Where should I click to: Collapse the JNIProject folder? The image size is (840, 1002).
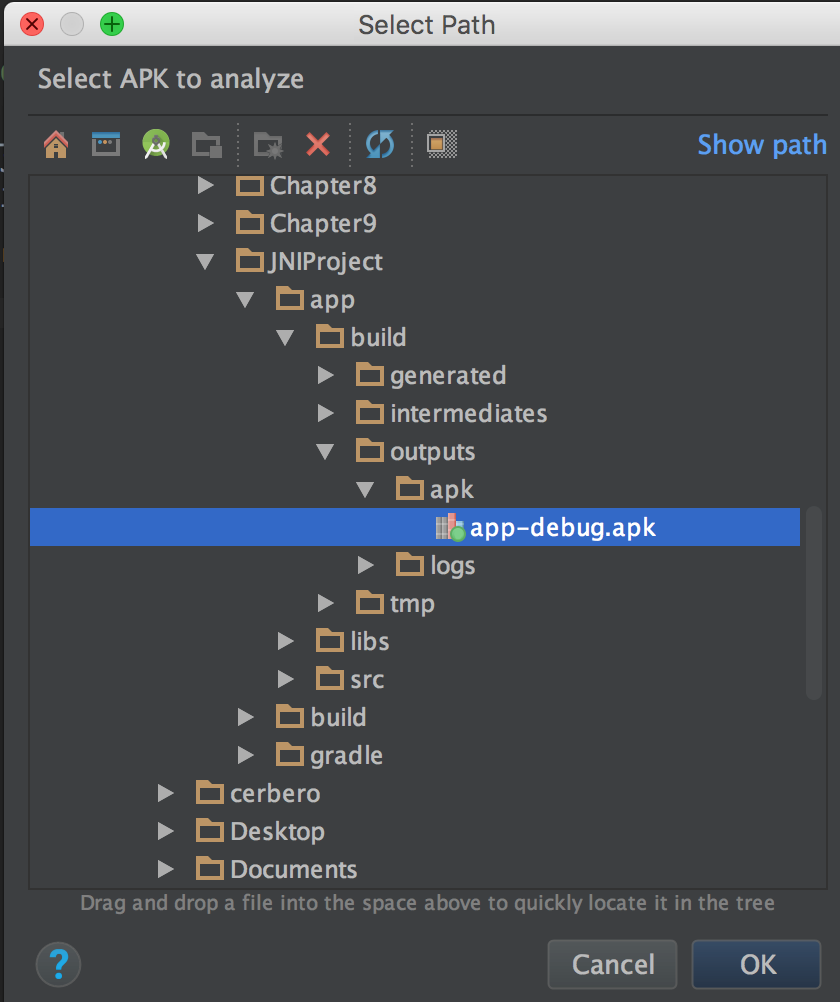tap(206, 262)
